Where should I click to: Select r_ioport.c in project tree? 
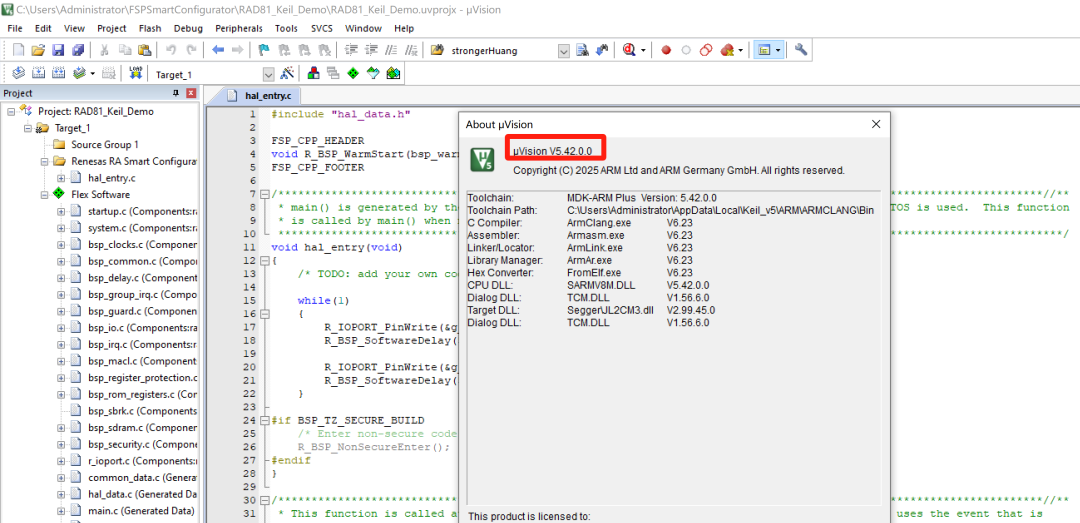point(143,461)
